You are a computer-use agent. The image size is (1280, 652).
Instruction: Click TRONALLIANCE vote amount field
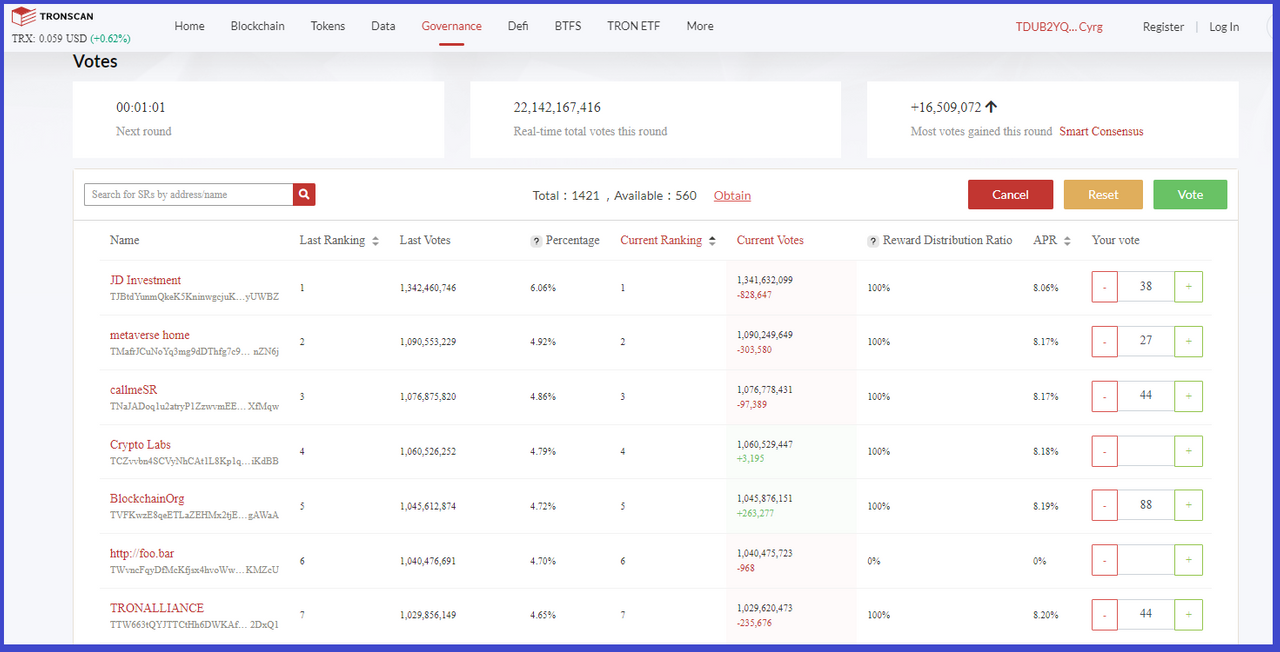(1146, 615)
